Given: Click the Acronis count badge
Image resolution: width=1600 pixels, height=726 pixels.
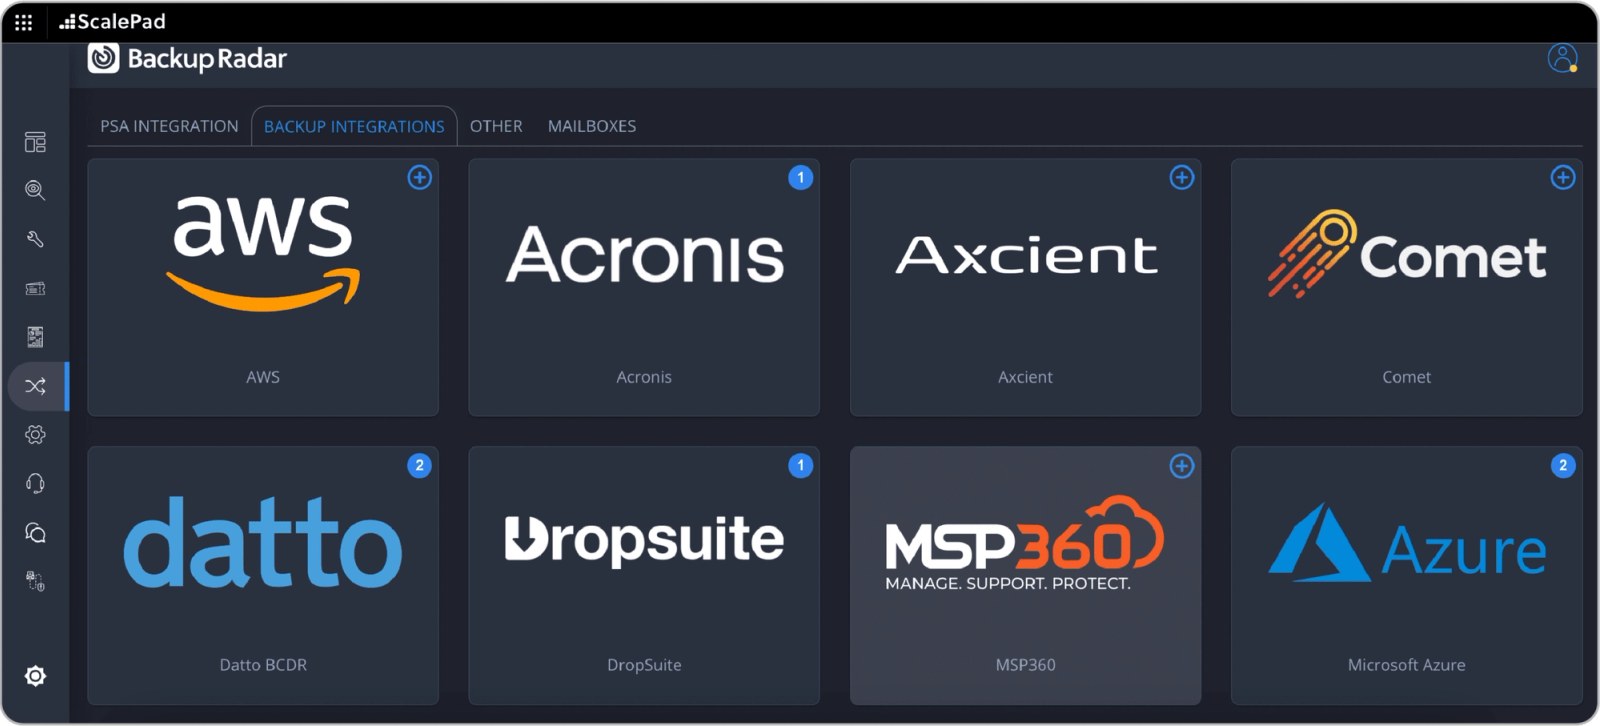Looking at the screenshot, I should [x=801, y=177].
